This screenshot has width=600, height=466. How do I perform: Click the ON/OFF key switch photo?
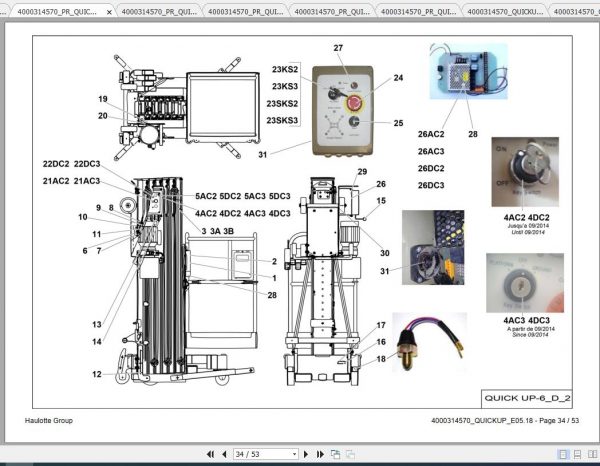[525, 172]
